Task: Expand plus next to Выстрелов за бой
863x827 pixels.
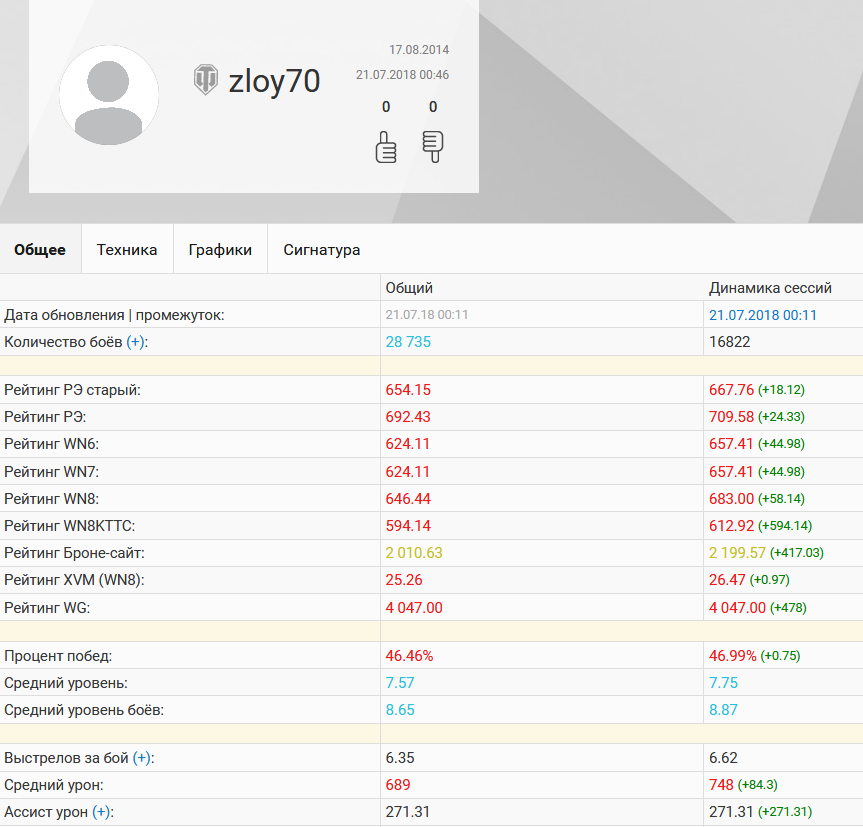Action: [142, 758]
